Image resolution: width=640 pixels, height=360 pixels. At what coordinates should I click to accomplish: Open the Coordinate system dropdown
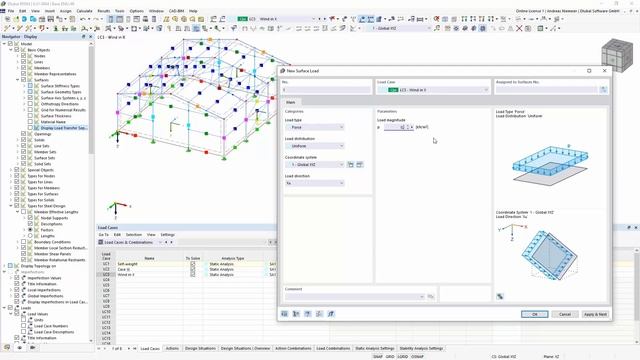(315, 164)
